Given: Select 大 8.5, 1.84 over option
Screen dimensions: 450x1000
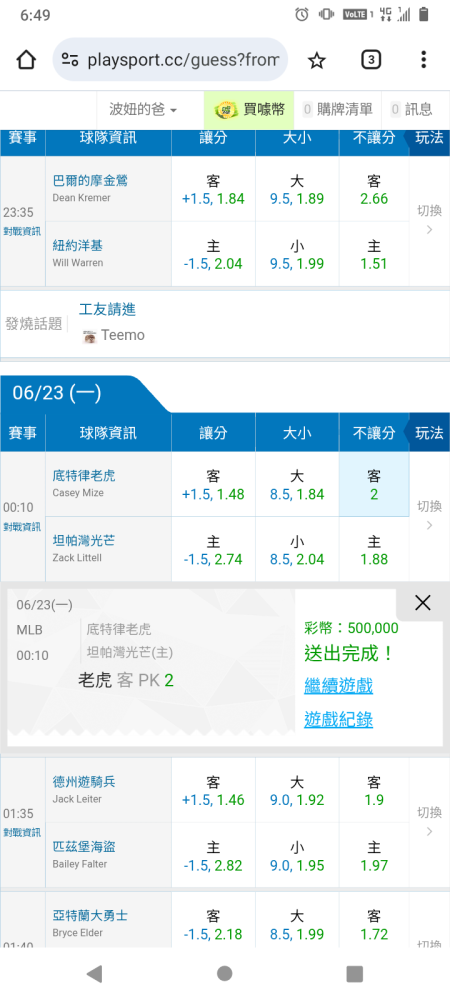Looking at the screenshot, I should (x=297, y=485).
